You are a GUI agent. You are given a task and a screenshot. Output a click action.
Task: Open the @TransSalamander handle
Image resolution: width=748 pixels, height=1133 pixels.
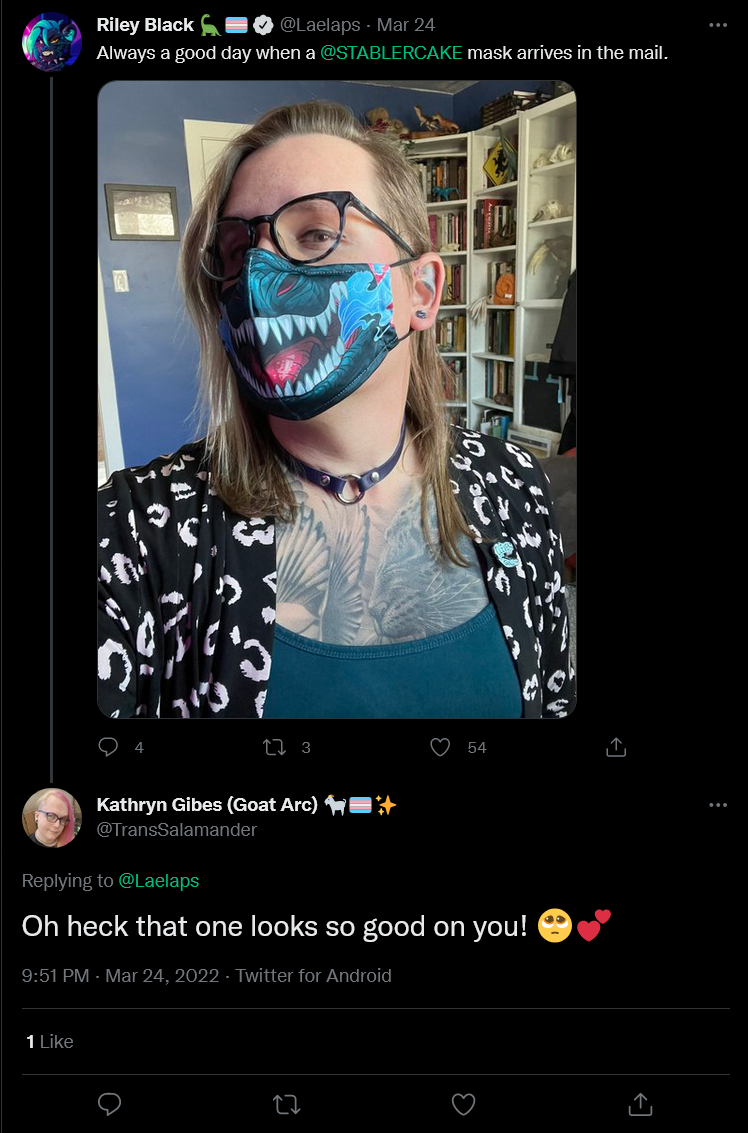point(177,830)
